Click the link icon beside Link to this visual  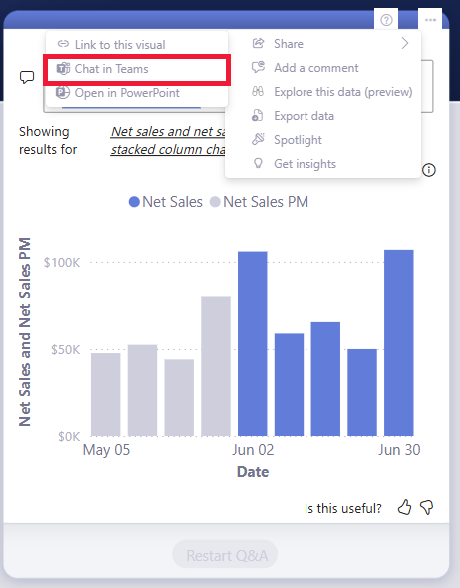[x=63, y=44]
